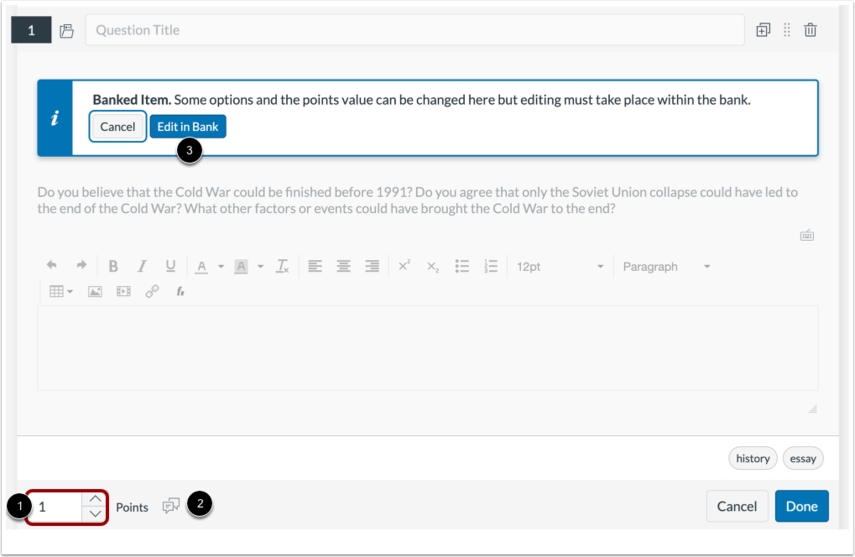Click the duplicate question icon
855x557 pixels.
(x=763, y=30)
